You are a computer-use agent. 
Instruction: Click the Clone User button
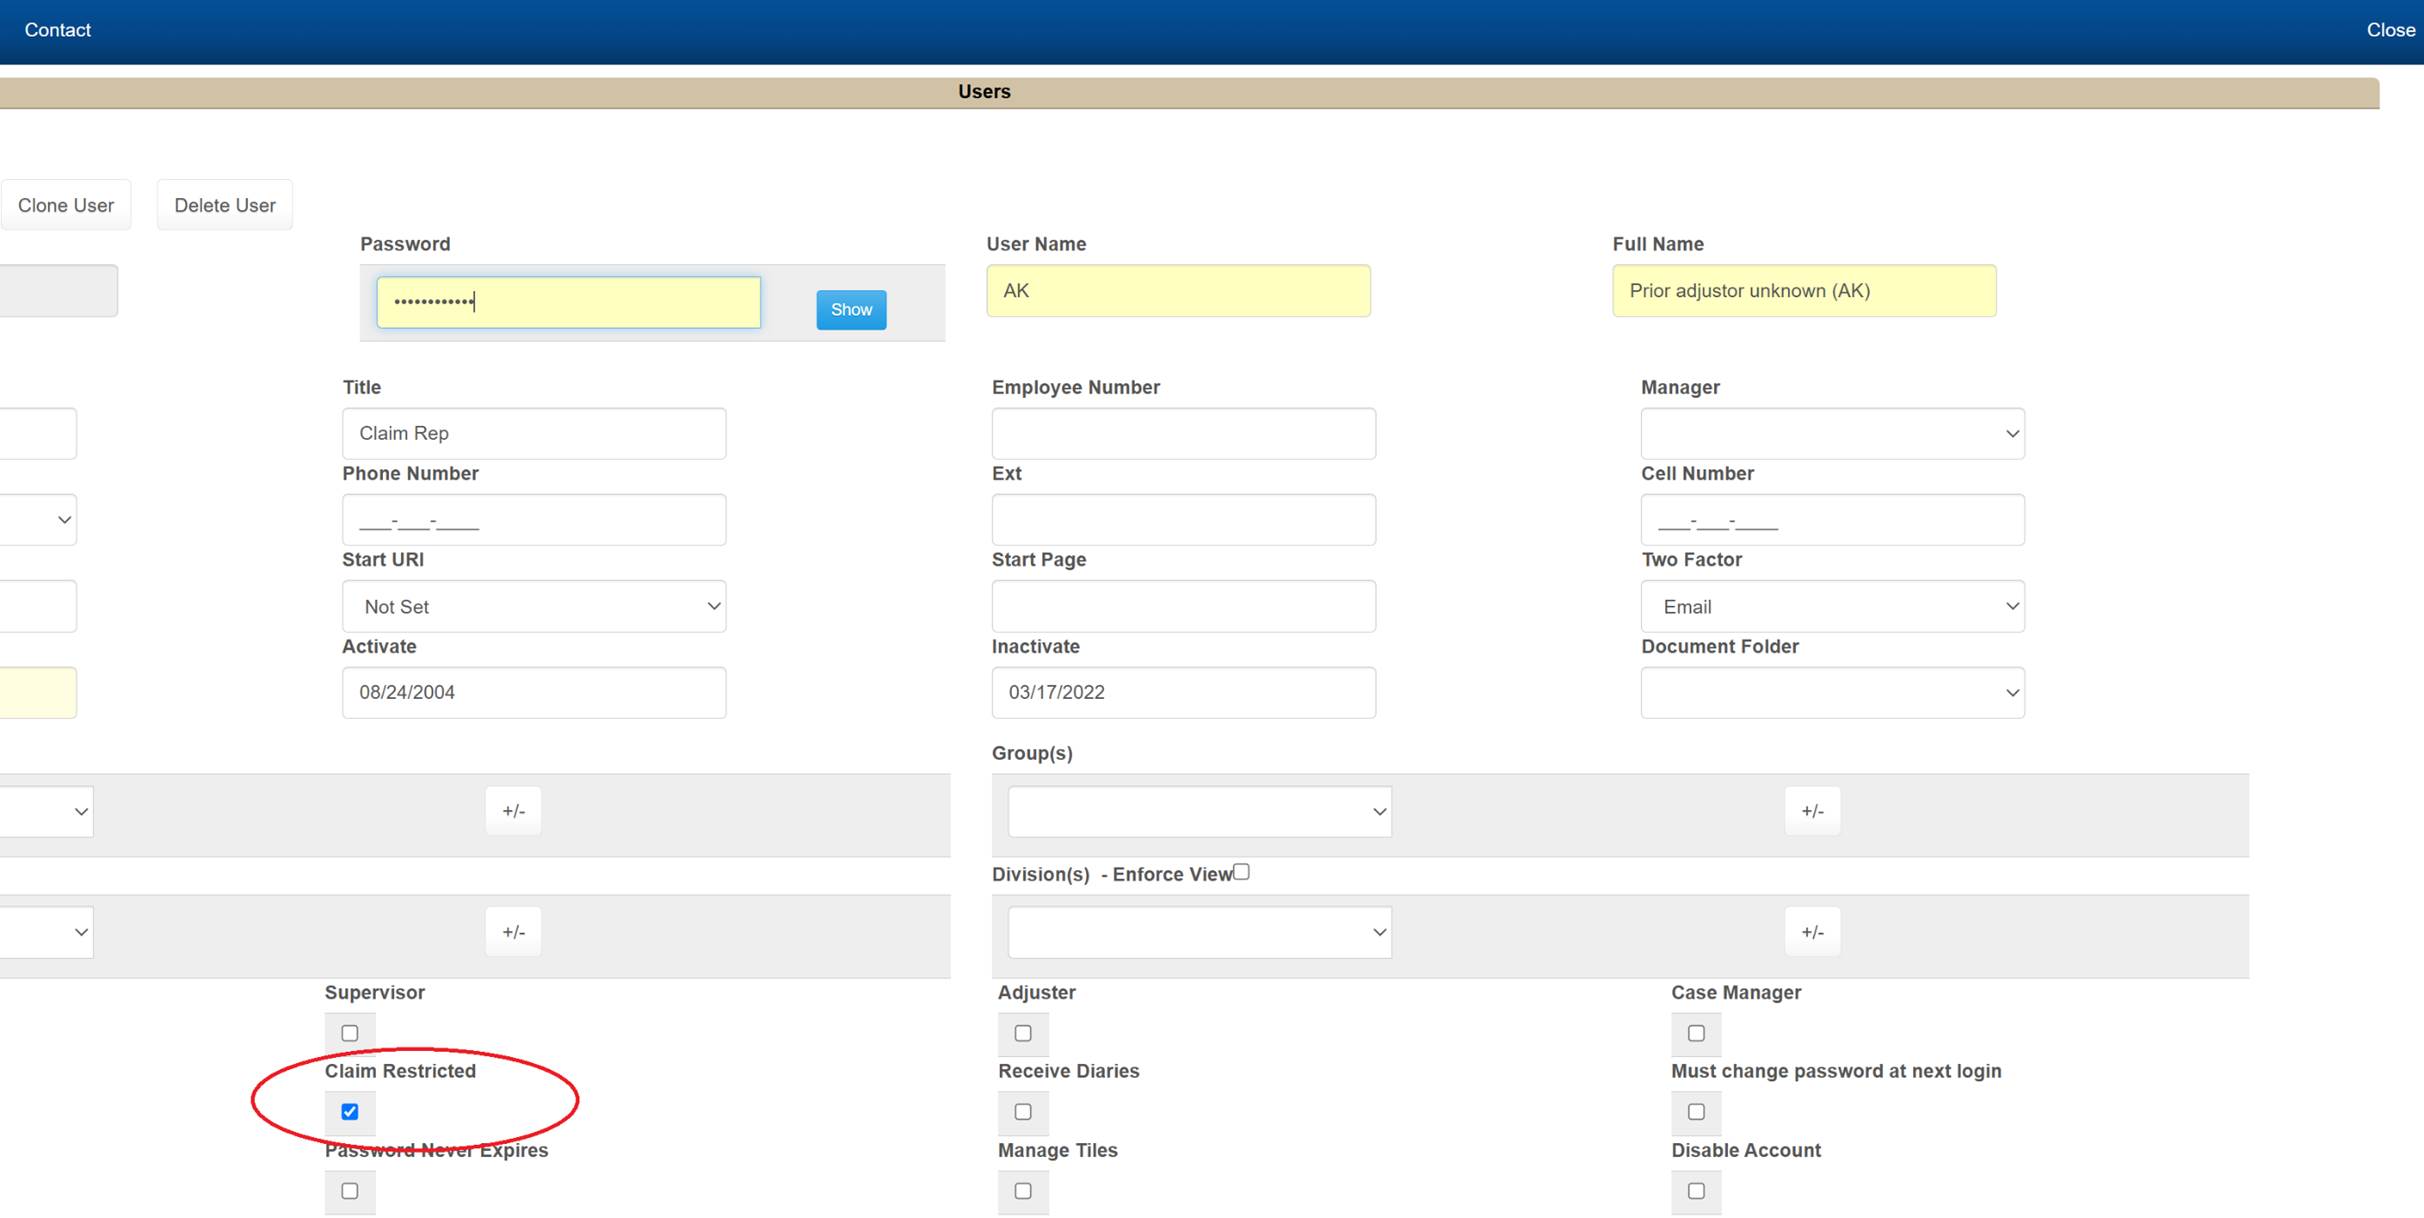[66, 205]
